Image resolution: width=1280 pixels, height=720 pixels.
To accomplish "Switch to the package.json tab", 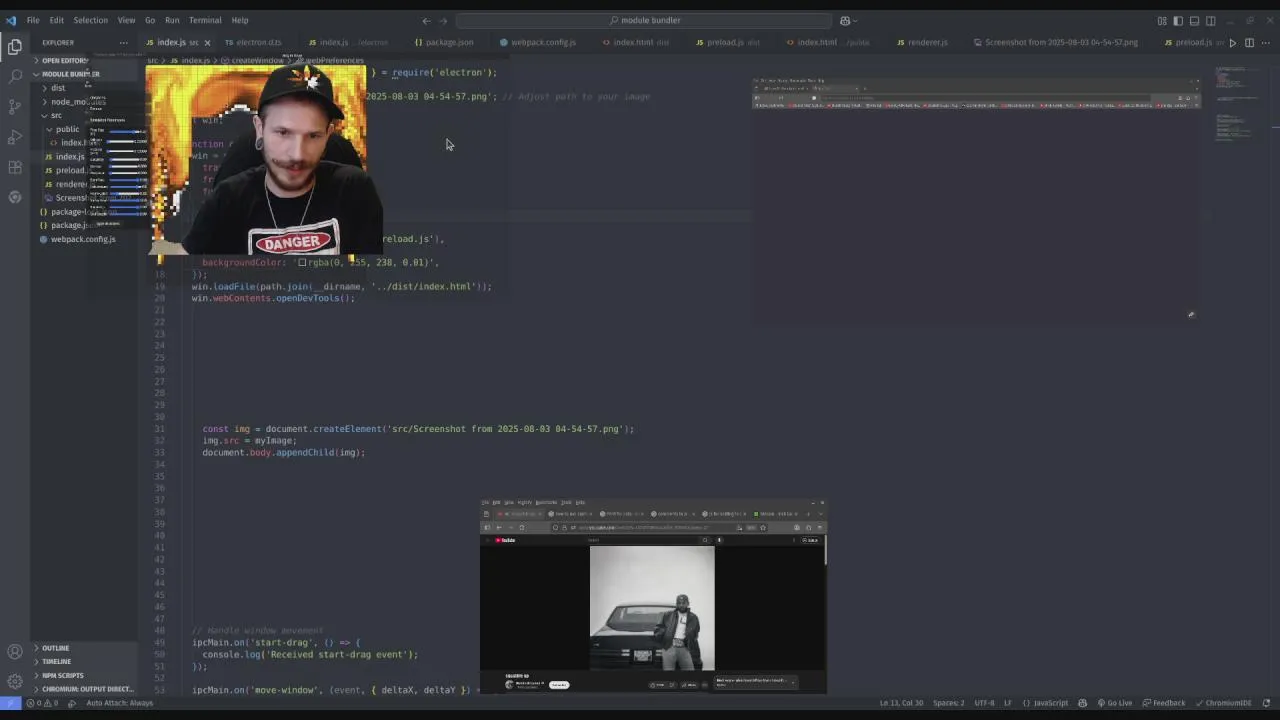I will coord(444,42).
